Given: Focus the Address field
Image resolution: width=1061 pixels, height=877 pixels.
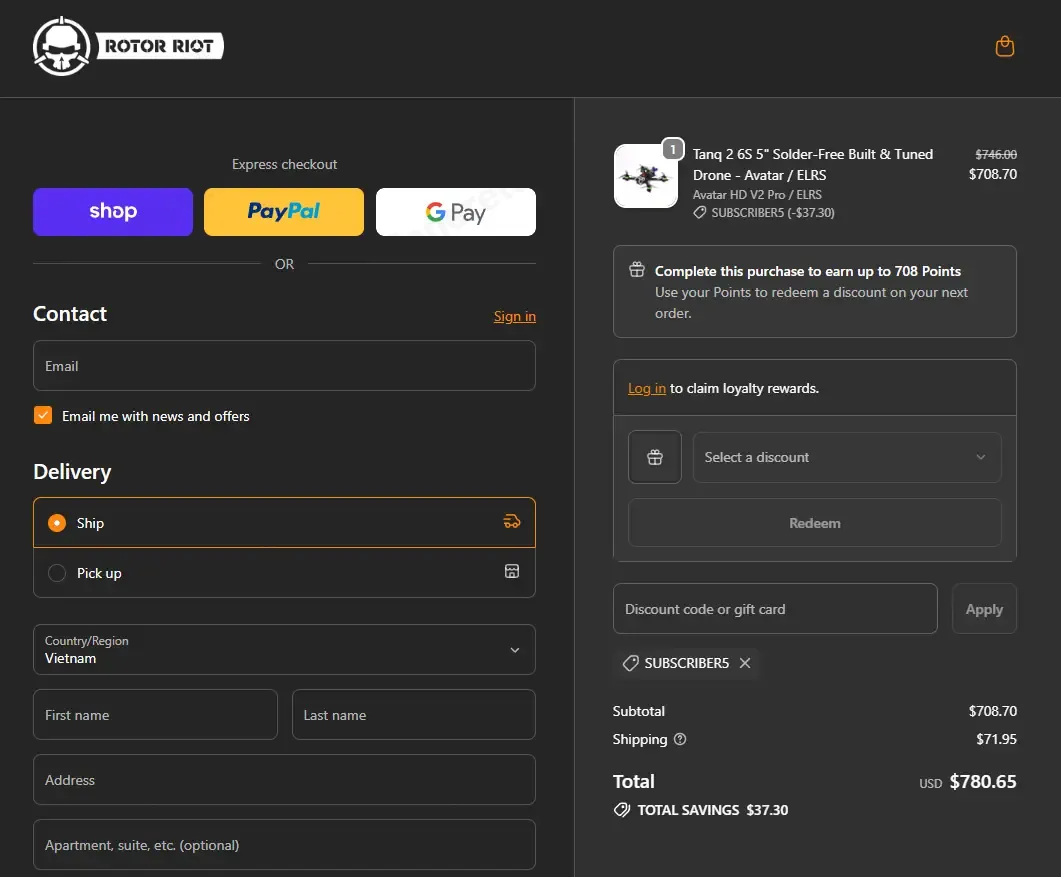Looking at the screenshot, I should (284, 780).
